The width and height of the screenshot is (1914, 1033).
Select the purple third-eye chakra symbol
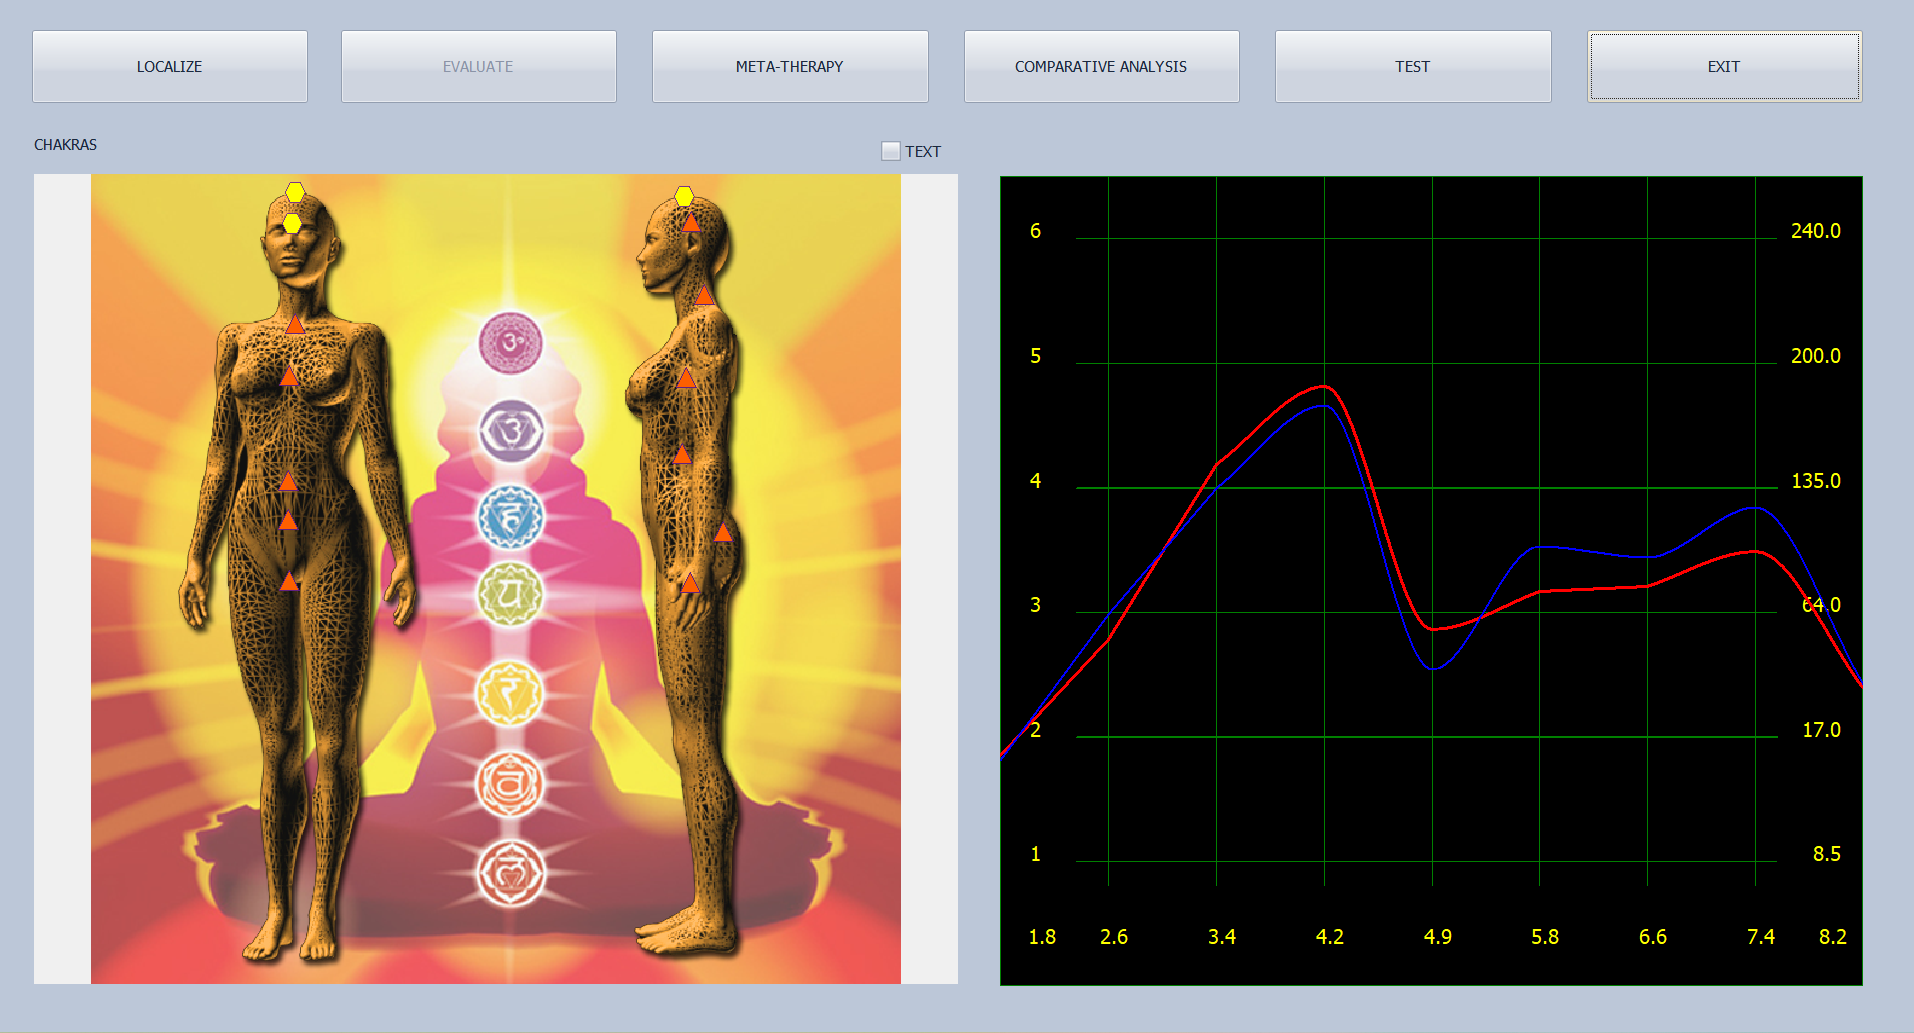511,431
